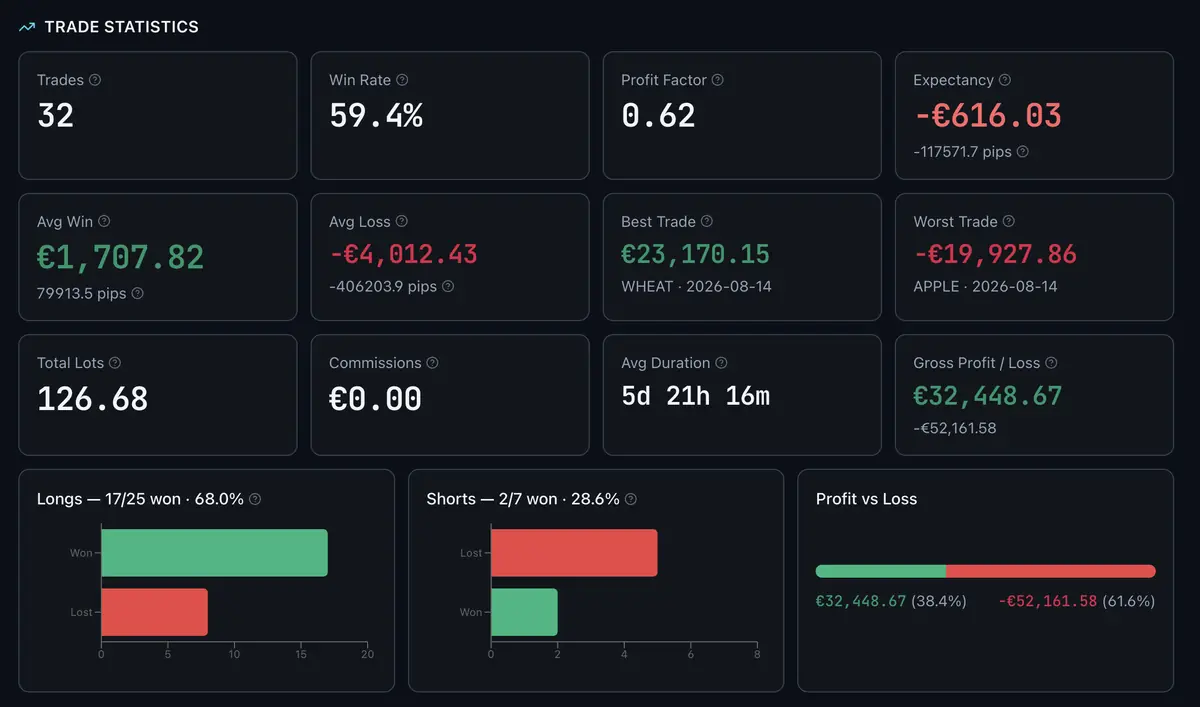Click the help icon beside Worst Trade

click(1008, 221)
